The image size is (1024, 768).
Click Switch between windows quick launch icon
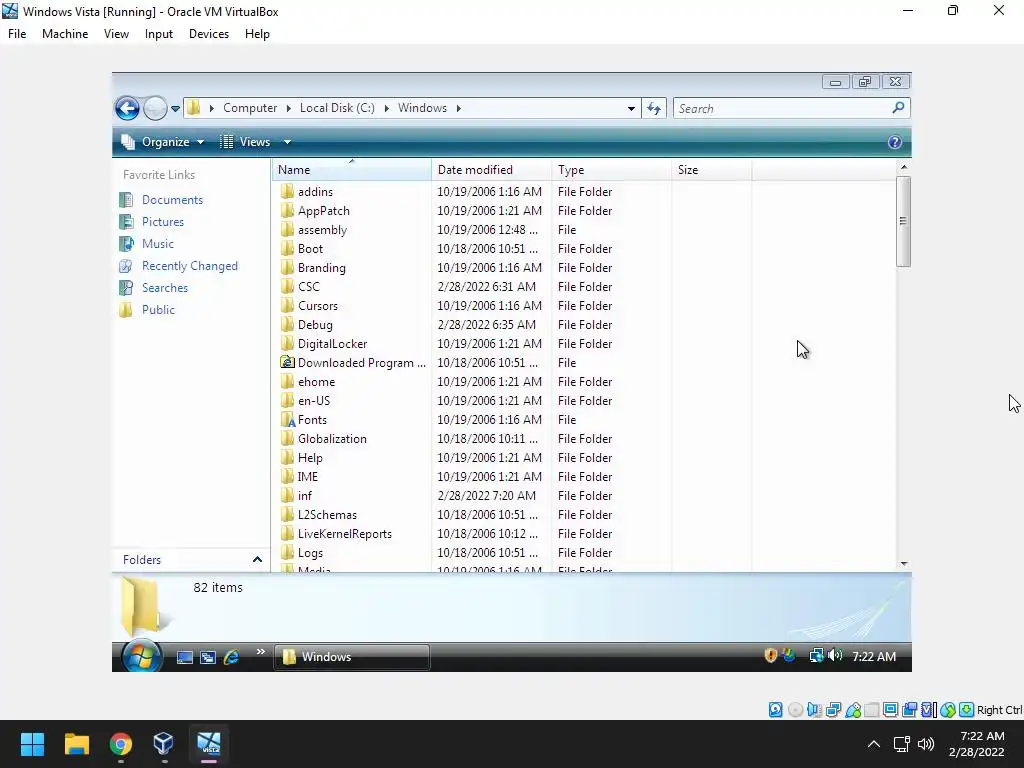[208, 657]
